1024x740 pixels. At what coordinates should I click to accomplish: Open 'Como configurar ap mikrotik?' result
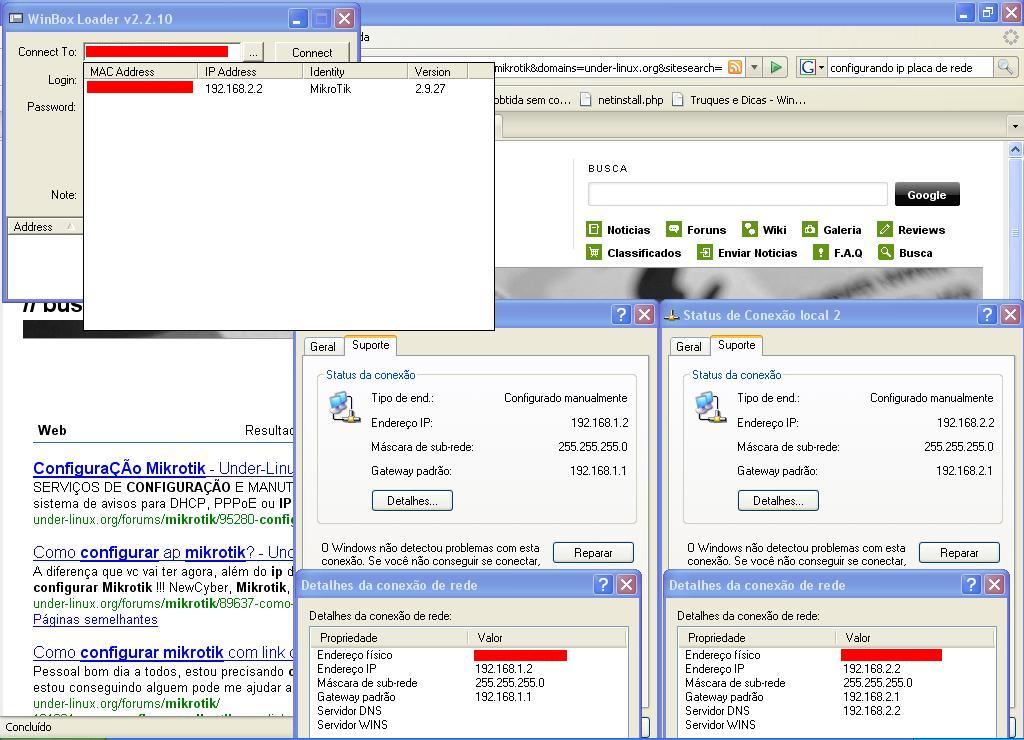tap(163, 553)
